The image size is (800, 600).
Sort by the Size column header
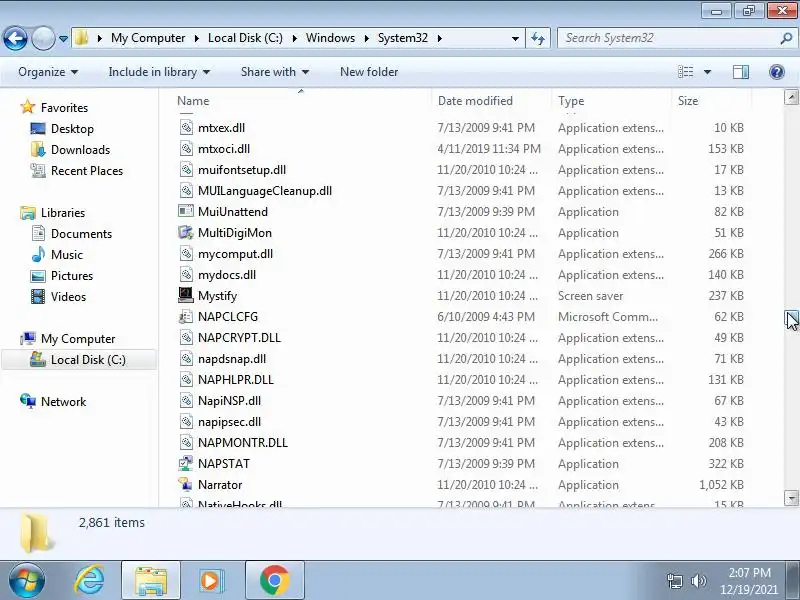[x=711, y=101]
